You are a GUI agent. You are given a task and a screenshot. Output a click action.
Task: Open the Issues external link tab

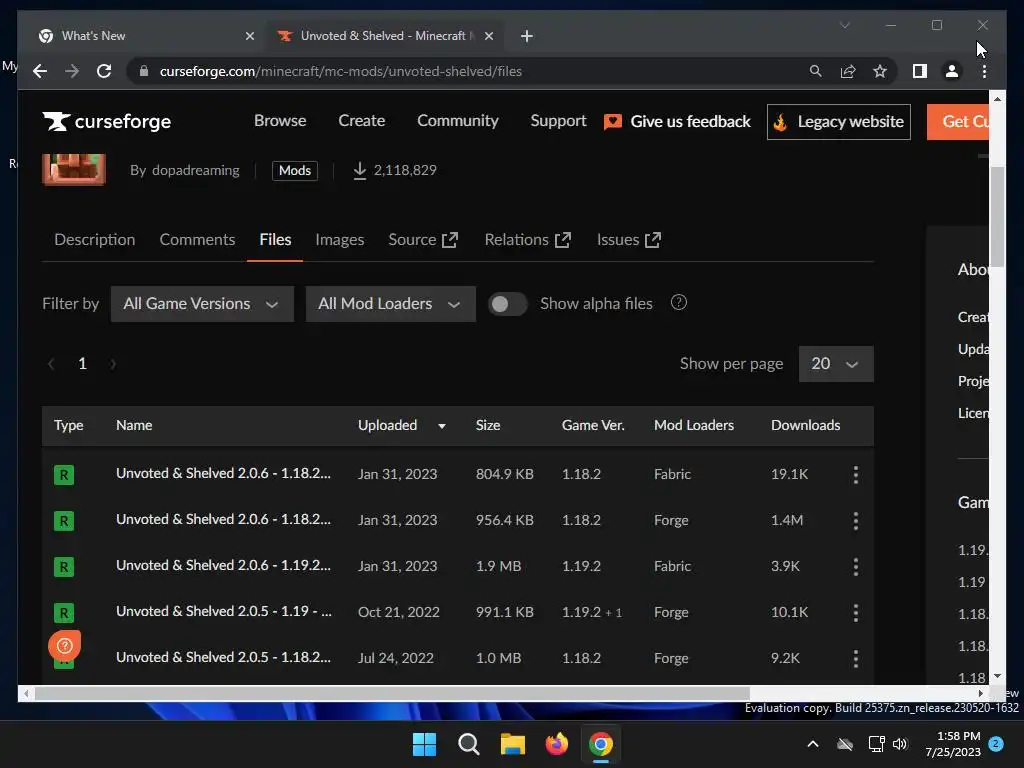point(629,240)
